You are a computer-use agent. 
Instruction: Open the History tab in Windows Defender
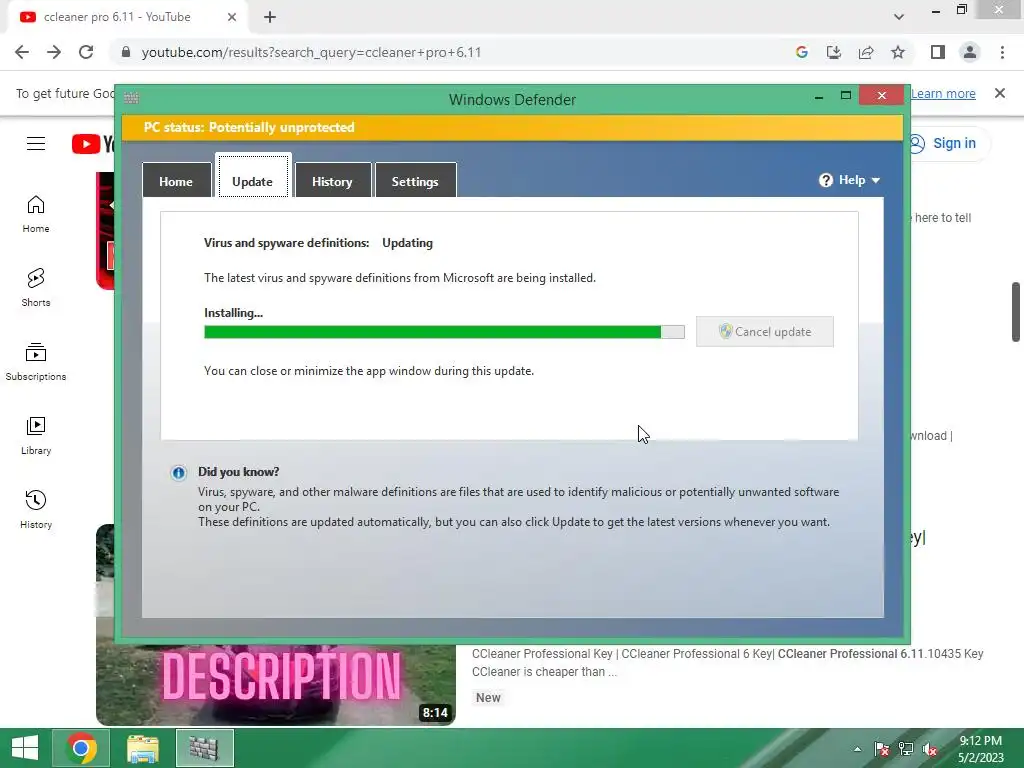[x=332, y=181]
